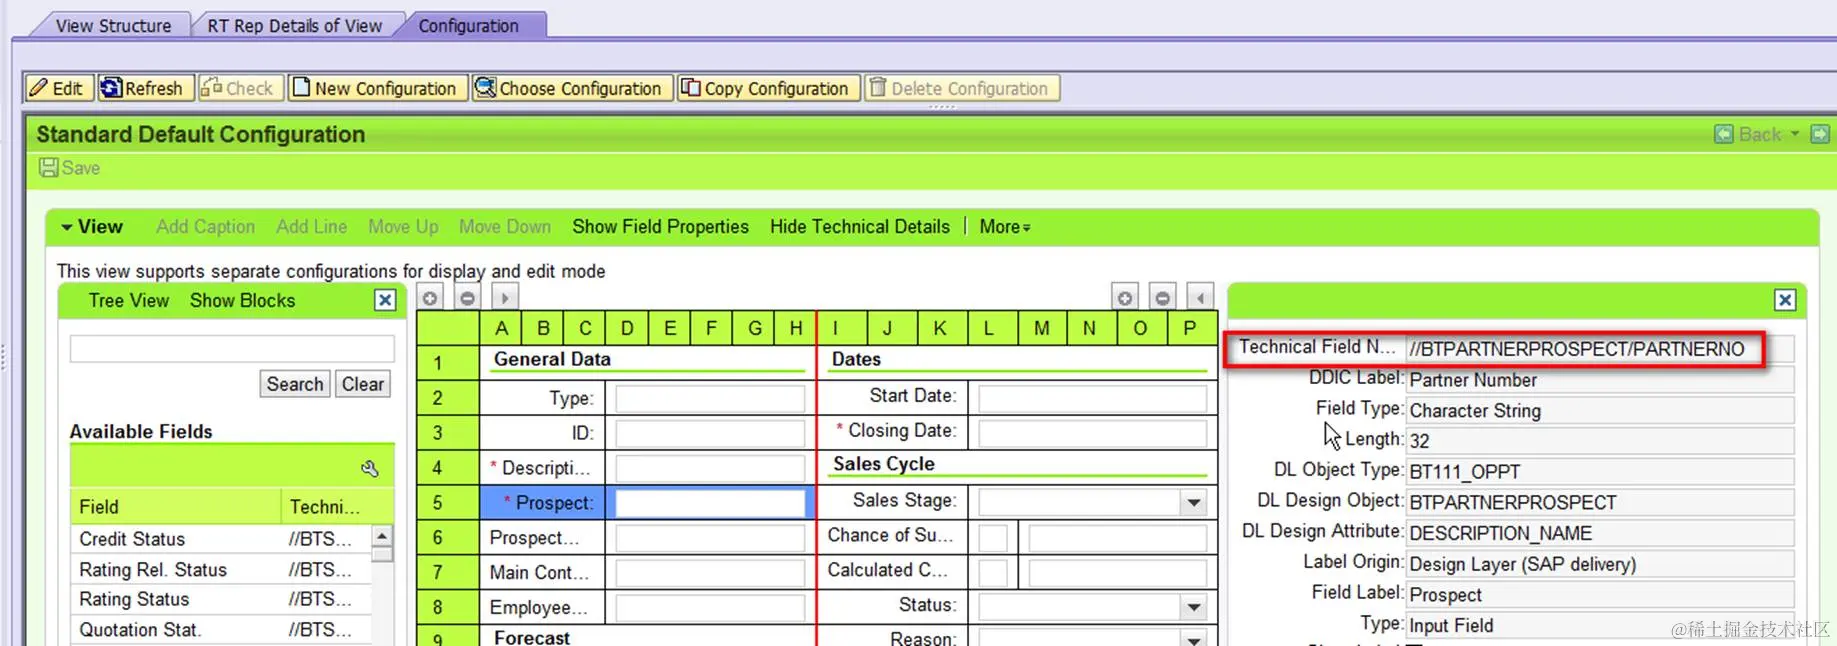1837x646 pixels.
Task: Switch to View Structure tab
Action: coord(112,25)
